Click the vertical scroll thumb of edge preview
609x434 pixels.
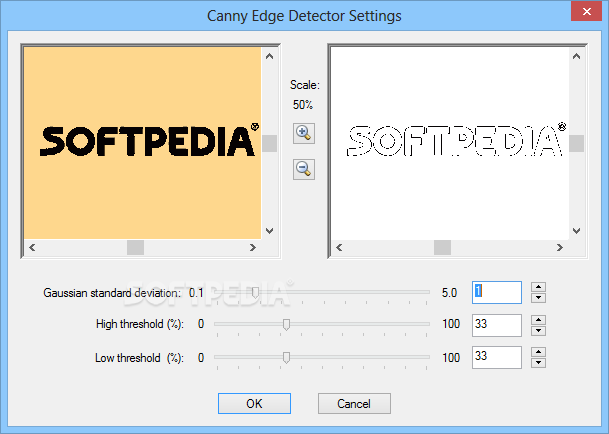[x=577, y=144]
